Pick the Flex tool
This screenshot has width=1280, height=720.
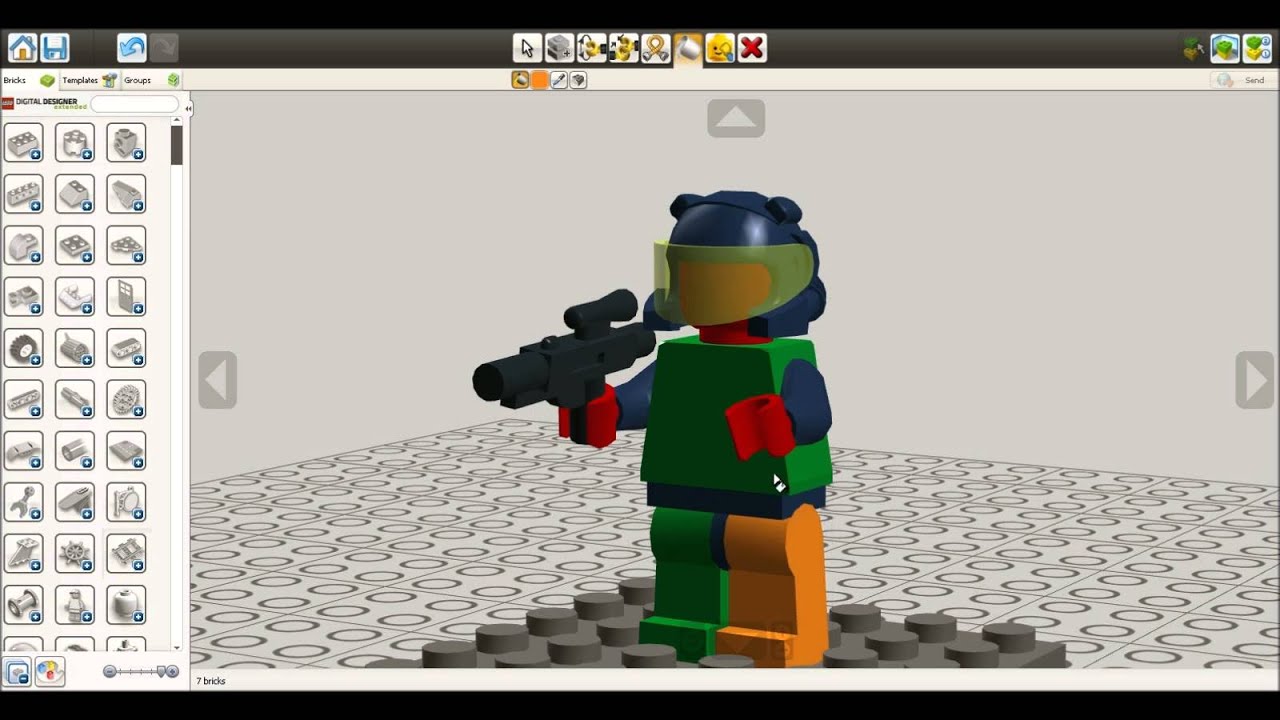(x=655, y=48)
